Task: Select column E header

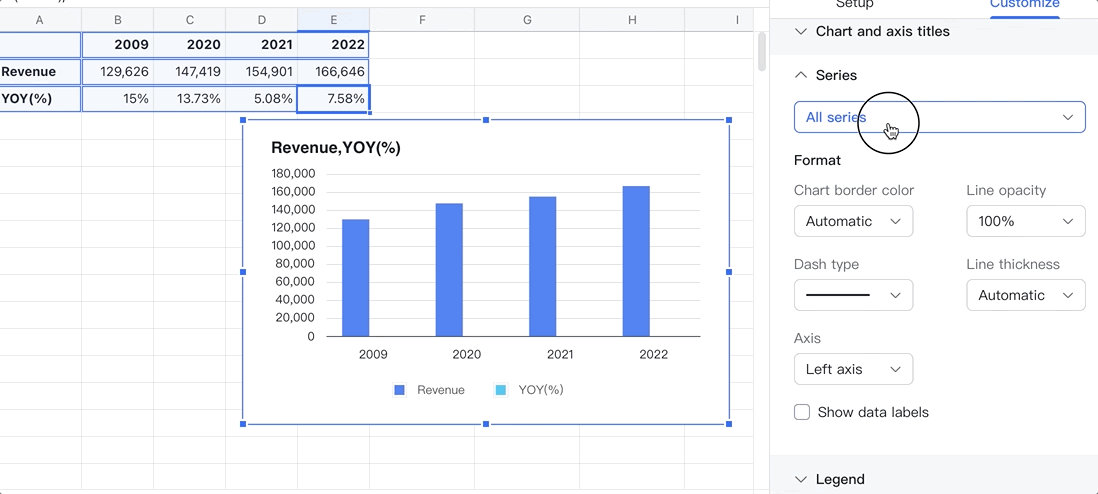Action: [333, 20]
